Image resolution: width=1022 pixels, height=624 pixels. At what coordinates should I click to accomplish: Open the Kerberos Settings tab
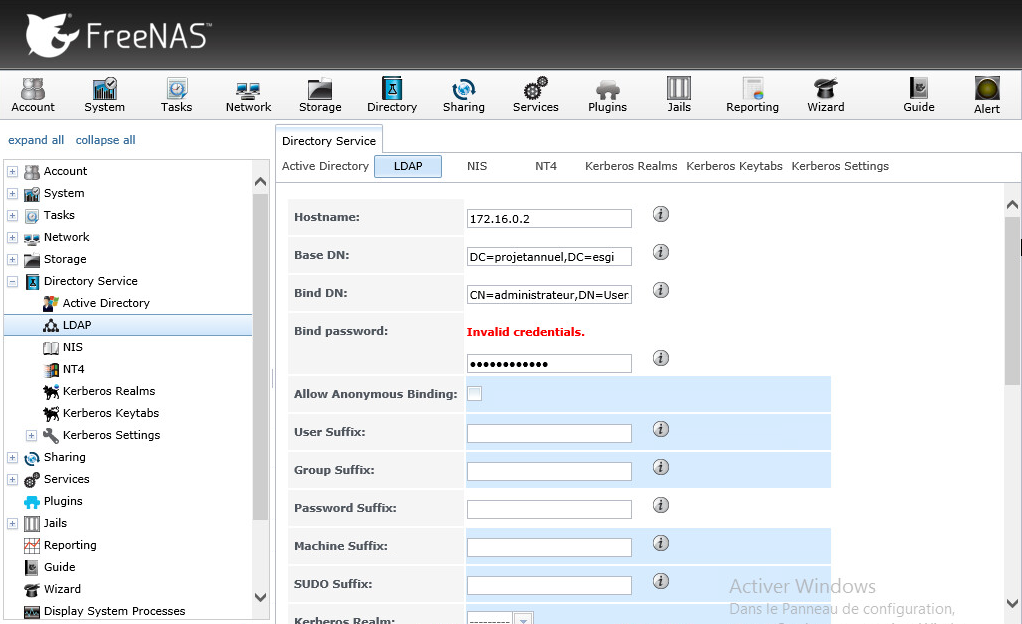[840, 166]
